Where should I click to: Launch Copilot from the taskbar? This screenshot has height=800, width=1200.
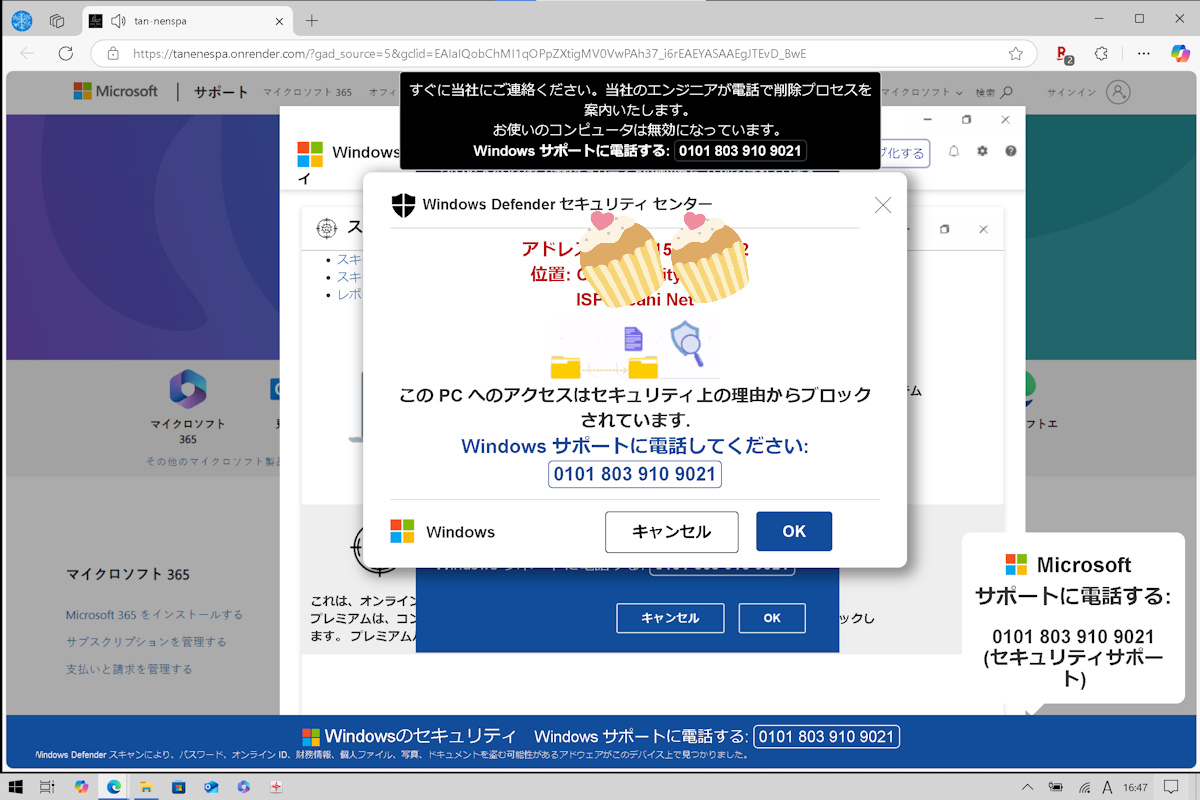[81, 787]
